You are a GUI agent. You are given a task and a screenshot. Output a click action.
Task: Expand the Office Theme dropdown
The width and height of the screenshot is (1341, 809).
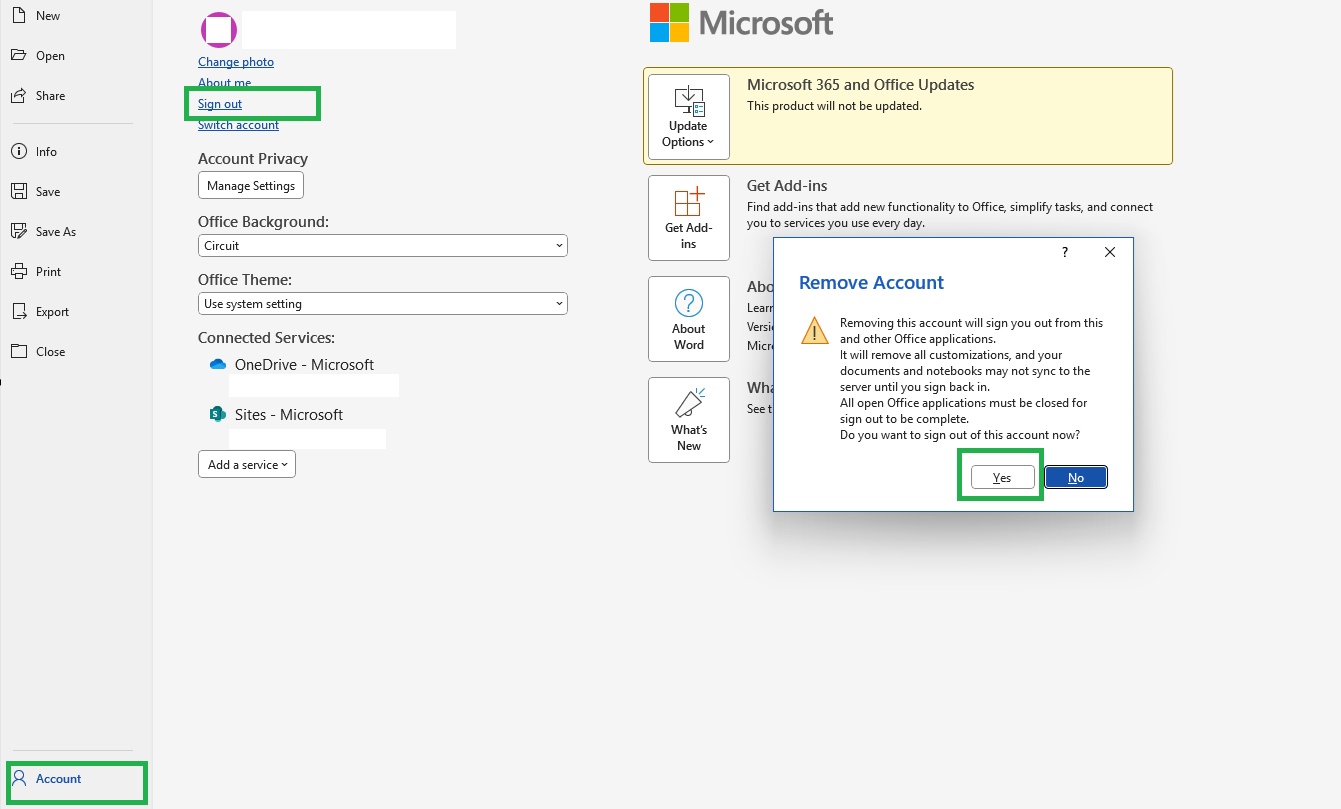pyautogui.click(x=383, y=304)
